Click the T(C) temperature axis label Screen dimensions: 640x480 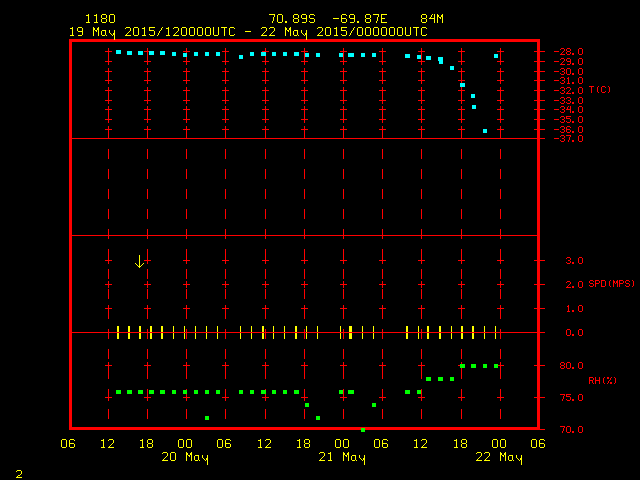click(x=600, y=90)
